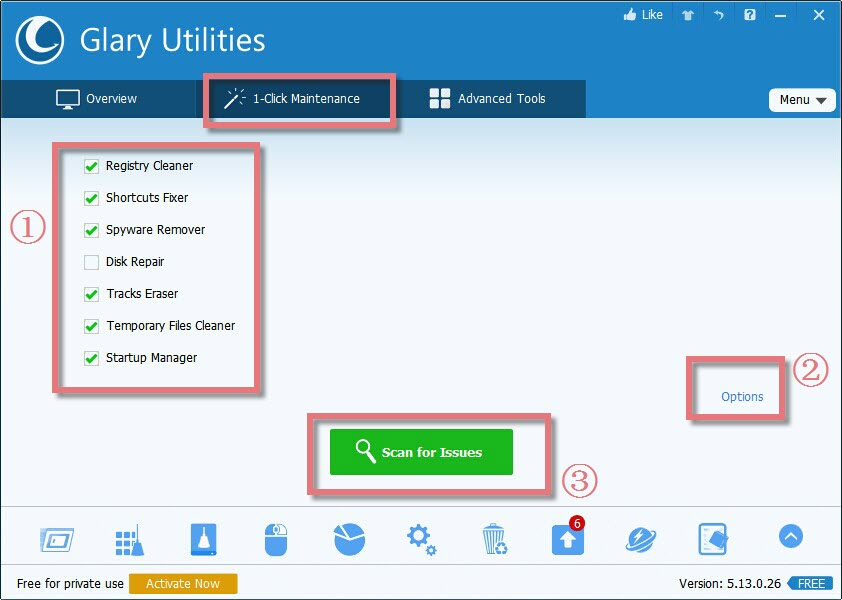
Task: Enable the Disk Repair checkbox
Action: pos(91,262)
